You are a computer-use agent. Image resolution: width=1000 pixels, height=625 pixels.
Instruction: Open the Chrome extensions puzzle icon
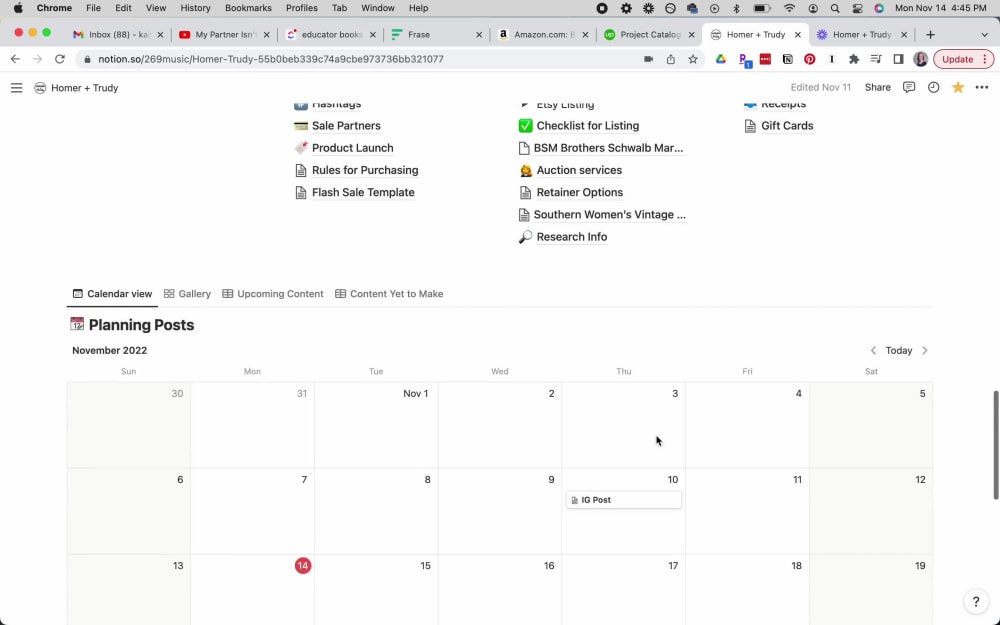pos(854,59)
